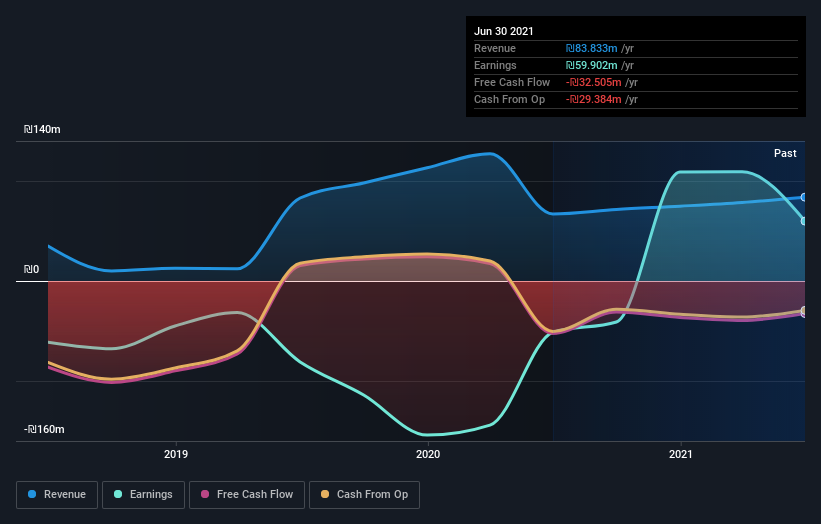Click the Cash From Op label in tooltip

[509, 99]
